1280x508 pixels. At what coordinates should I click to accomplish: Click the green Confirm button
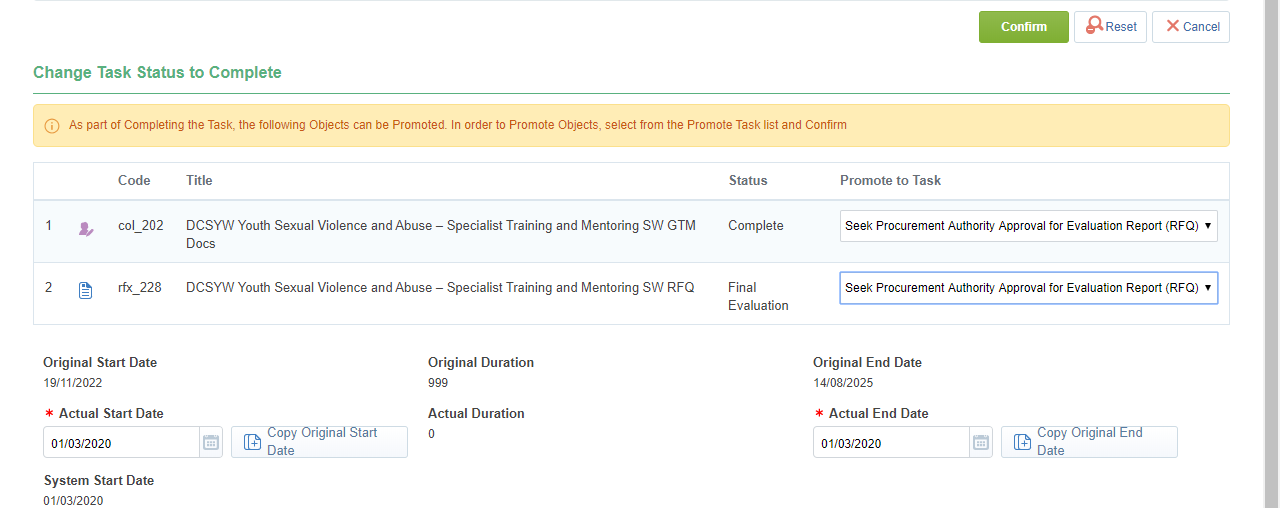tap(1023, 27)
